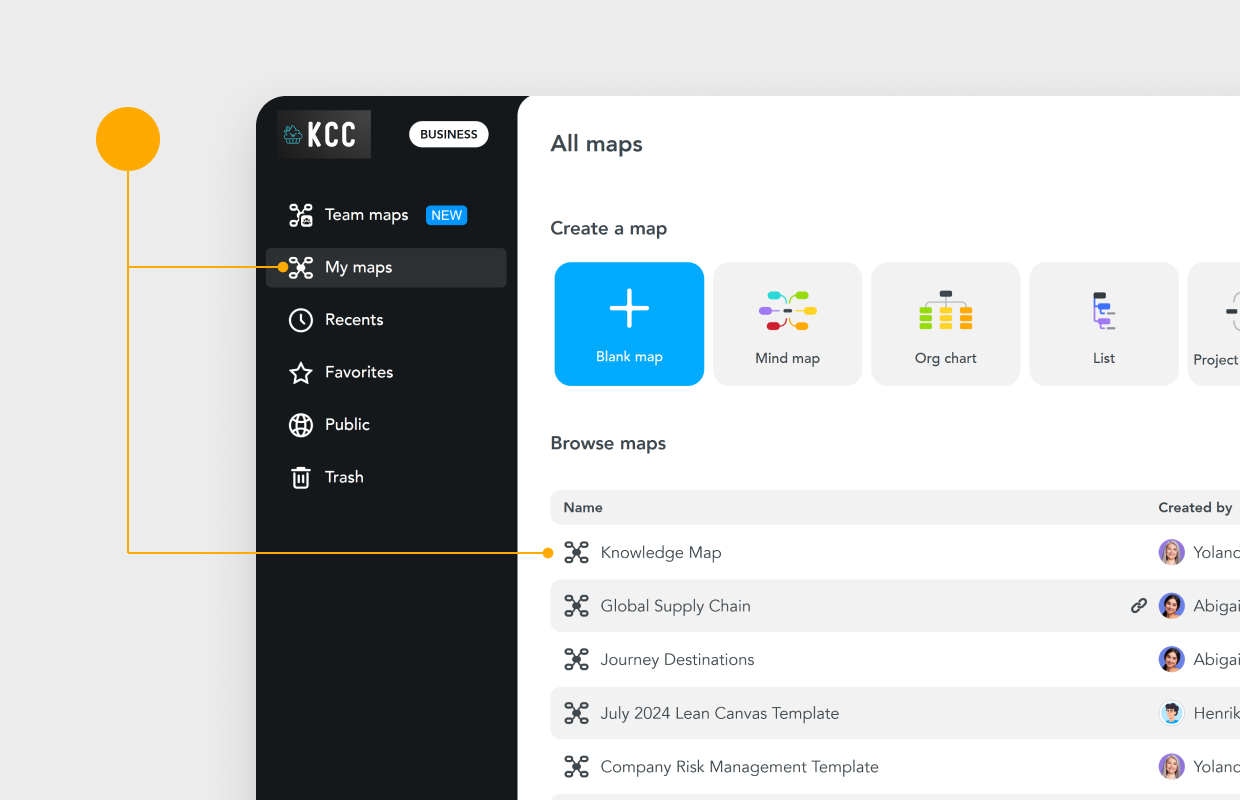Open Company Risk Management Template

click(739, 768)
